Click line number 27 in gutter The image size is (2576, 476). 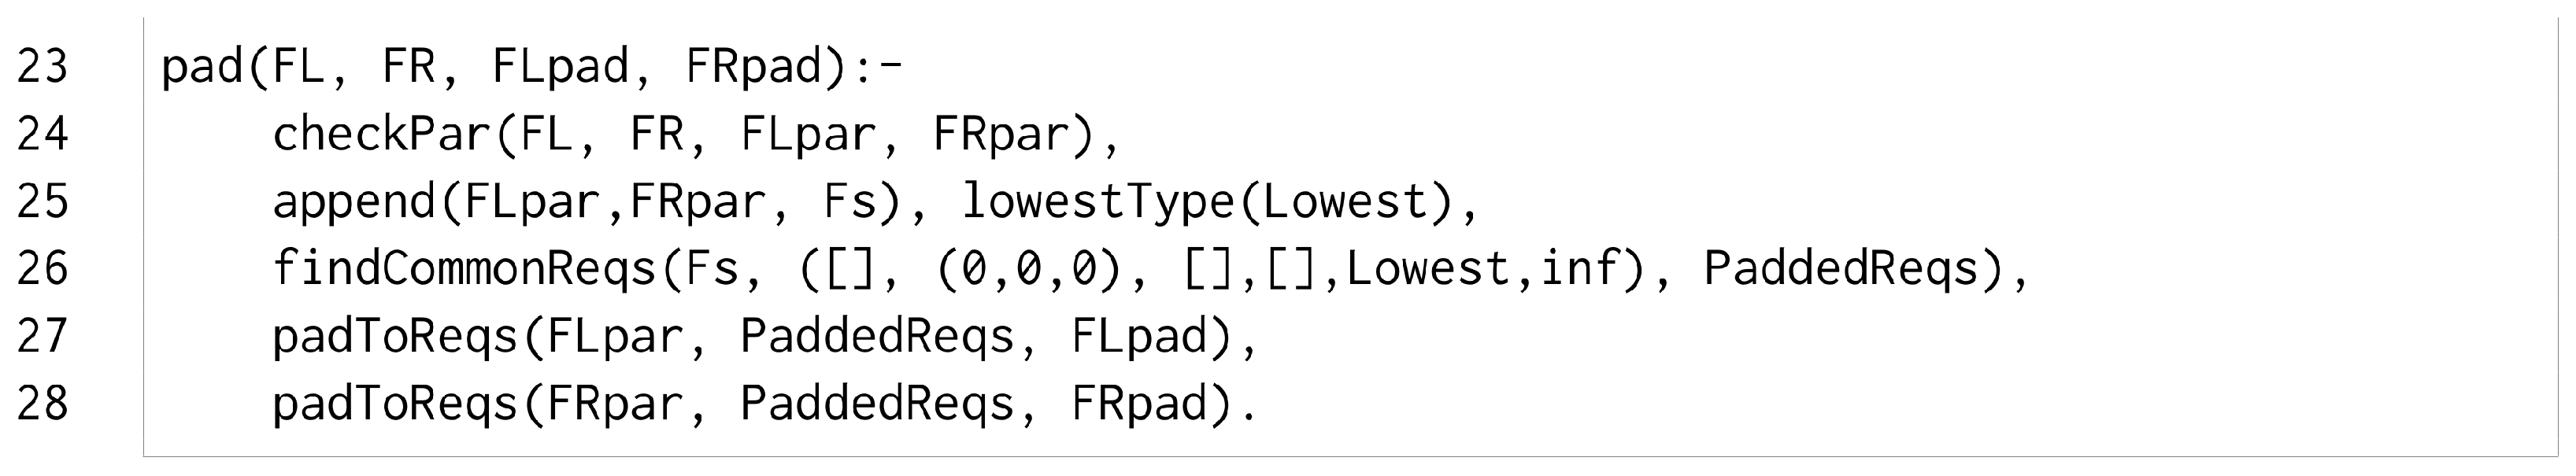[x=42, y=337]
